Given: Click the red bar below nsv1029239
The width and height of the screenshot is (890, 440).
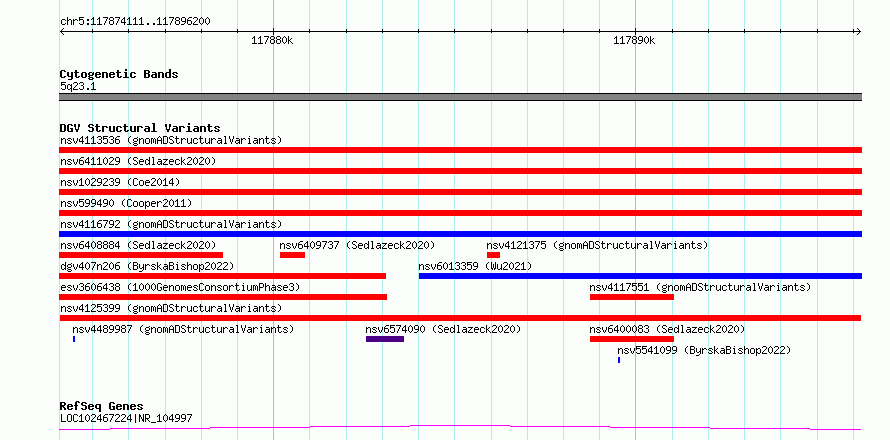Looking at the screenshot, I should coord(461,192).
